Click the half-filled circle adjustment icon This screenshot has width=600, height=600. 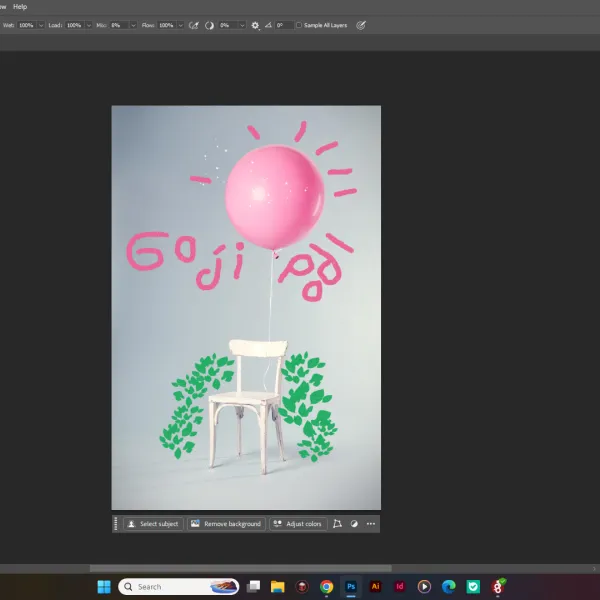pos(354,524)
